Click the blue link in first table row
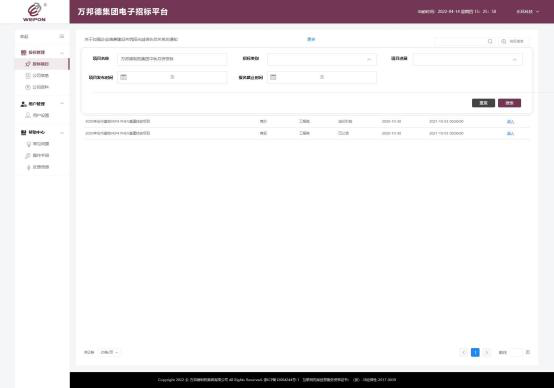The width and height of the screenshot is (554, 388). (x=510, y=122)
